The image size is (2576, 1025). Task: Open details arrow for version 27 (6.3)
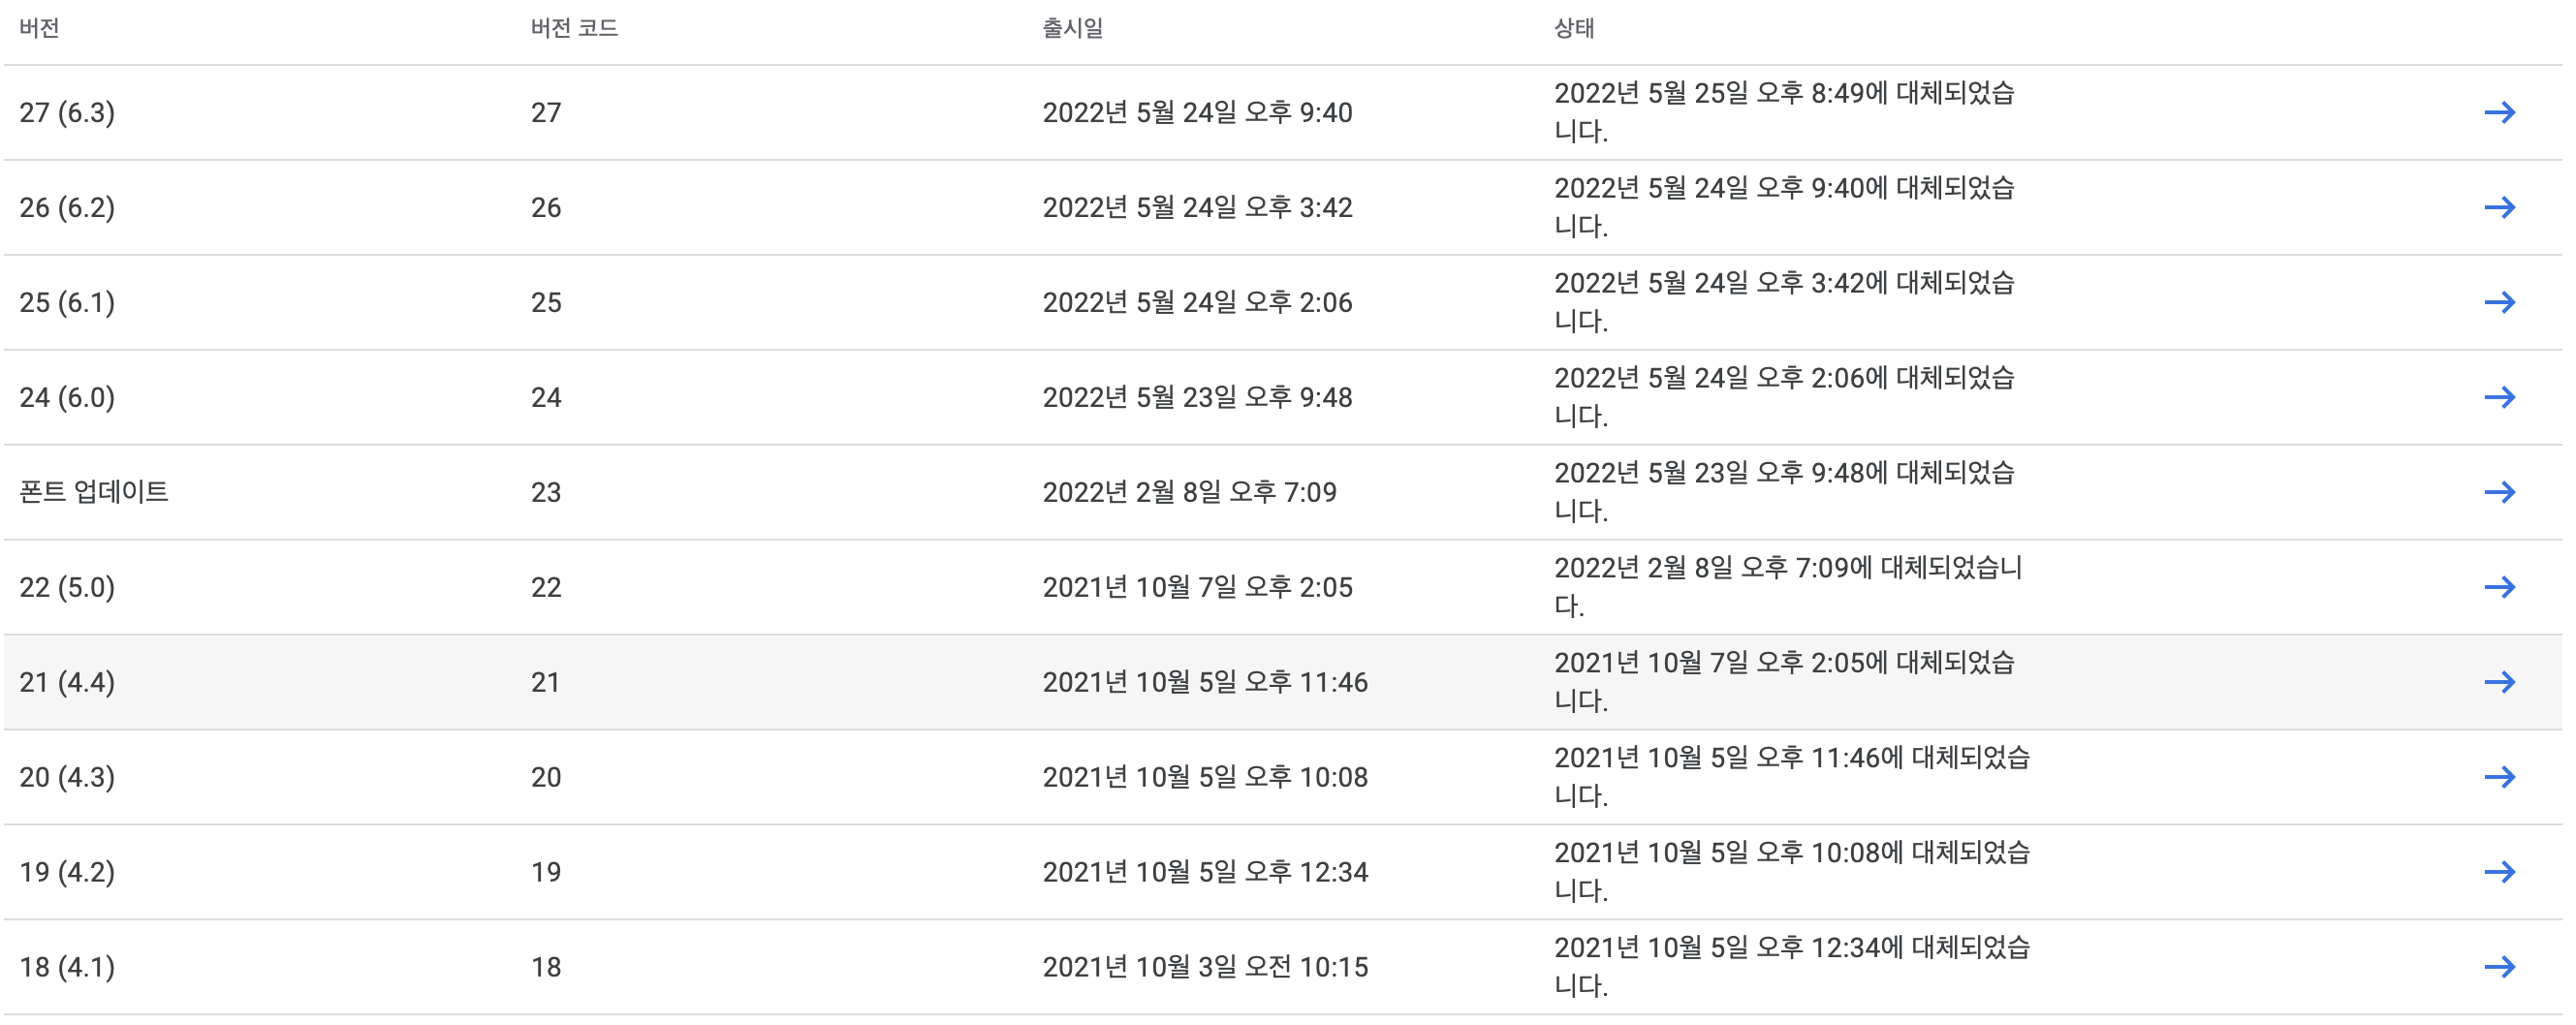[2503, 113]
